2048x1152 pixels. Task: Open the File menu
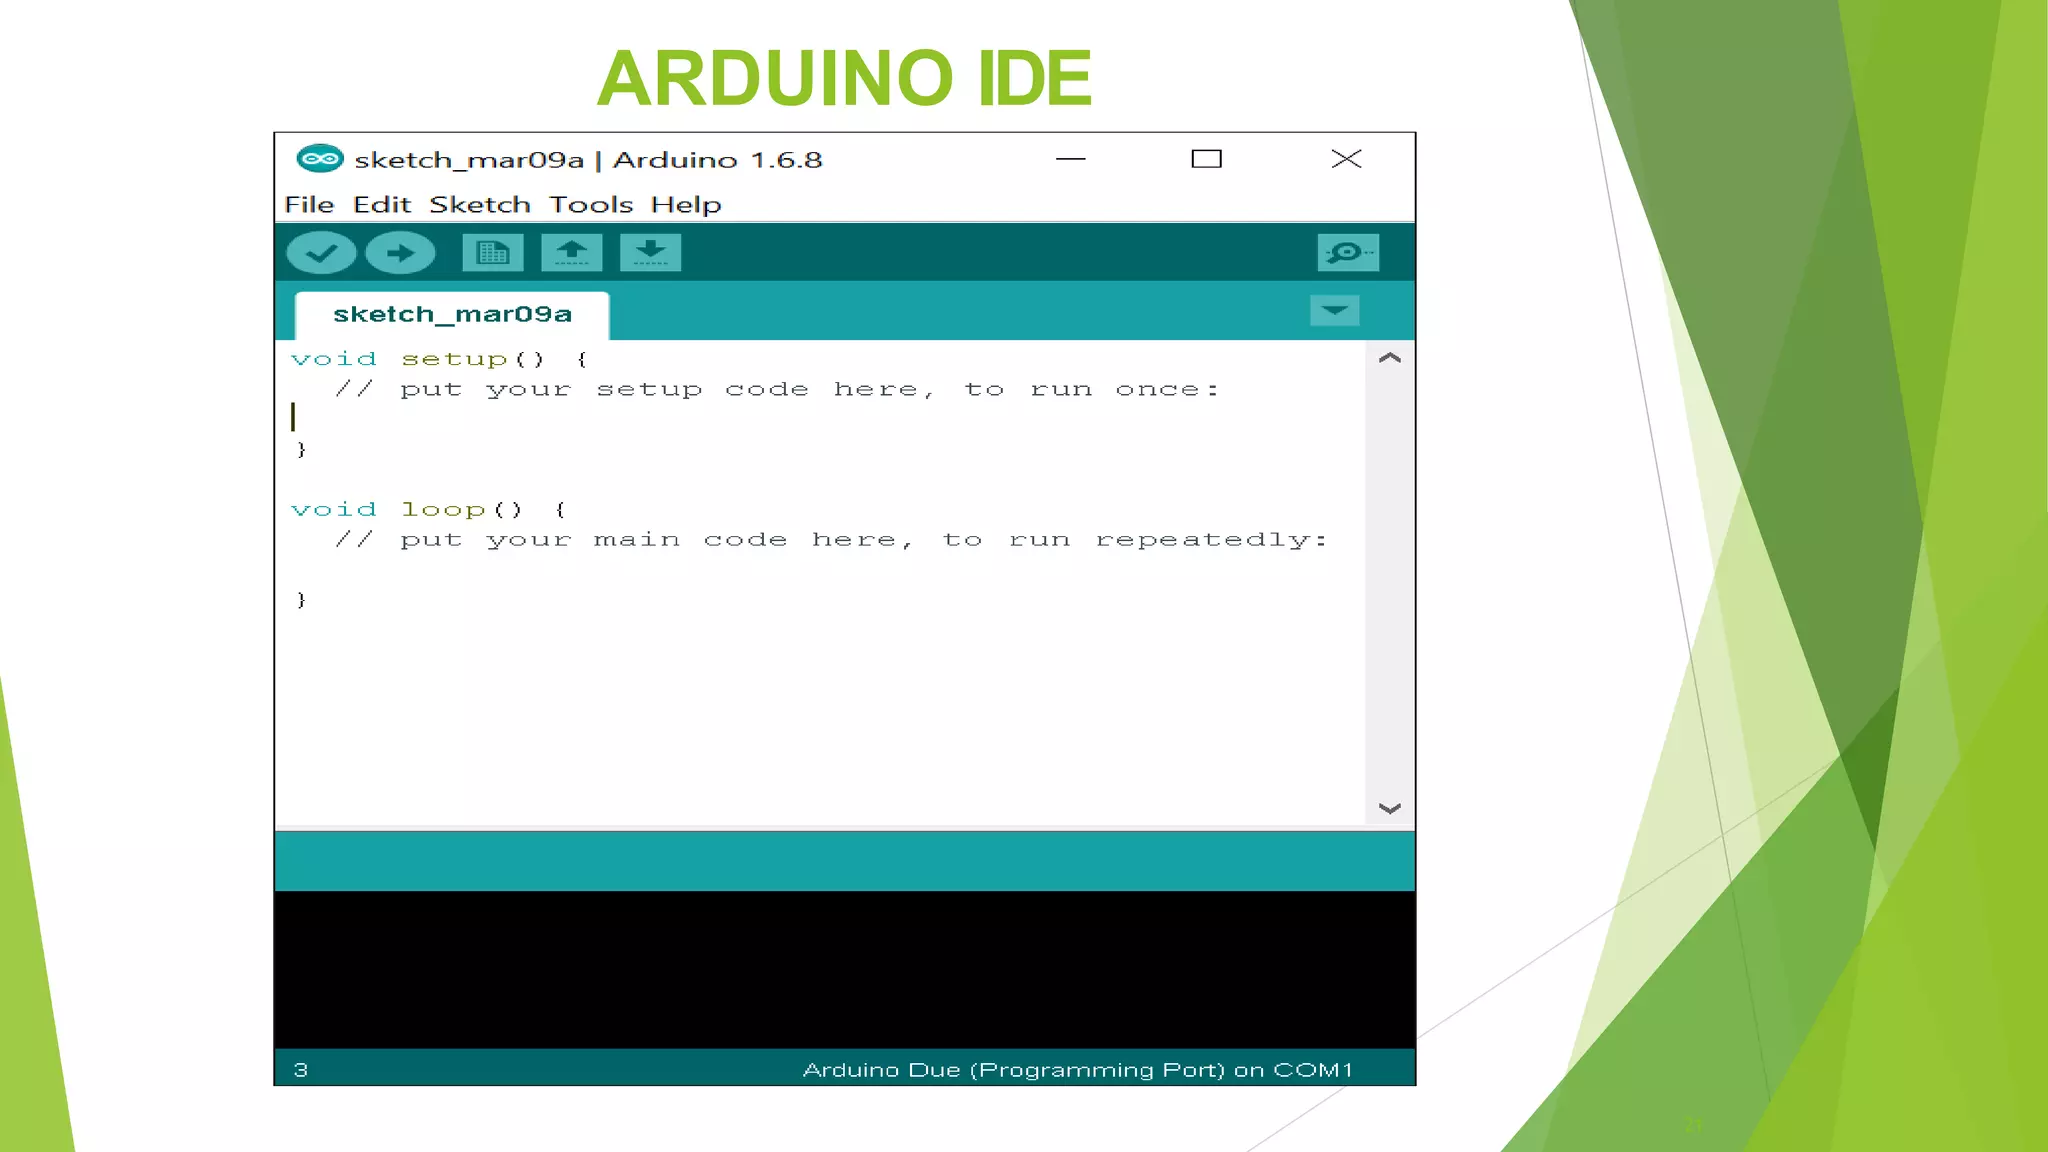point(309,205)
